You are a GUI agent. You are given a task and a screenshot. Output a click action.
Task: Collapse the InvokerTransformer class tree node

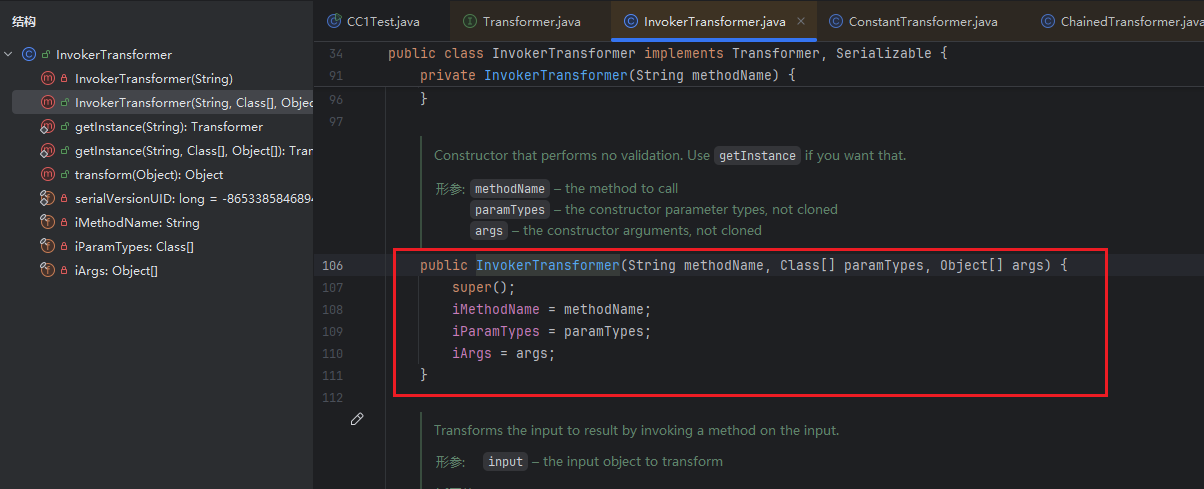point(9,55)
